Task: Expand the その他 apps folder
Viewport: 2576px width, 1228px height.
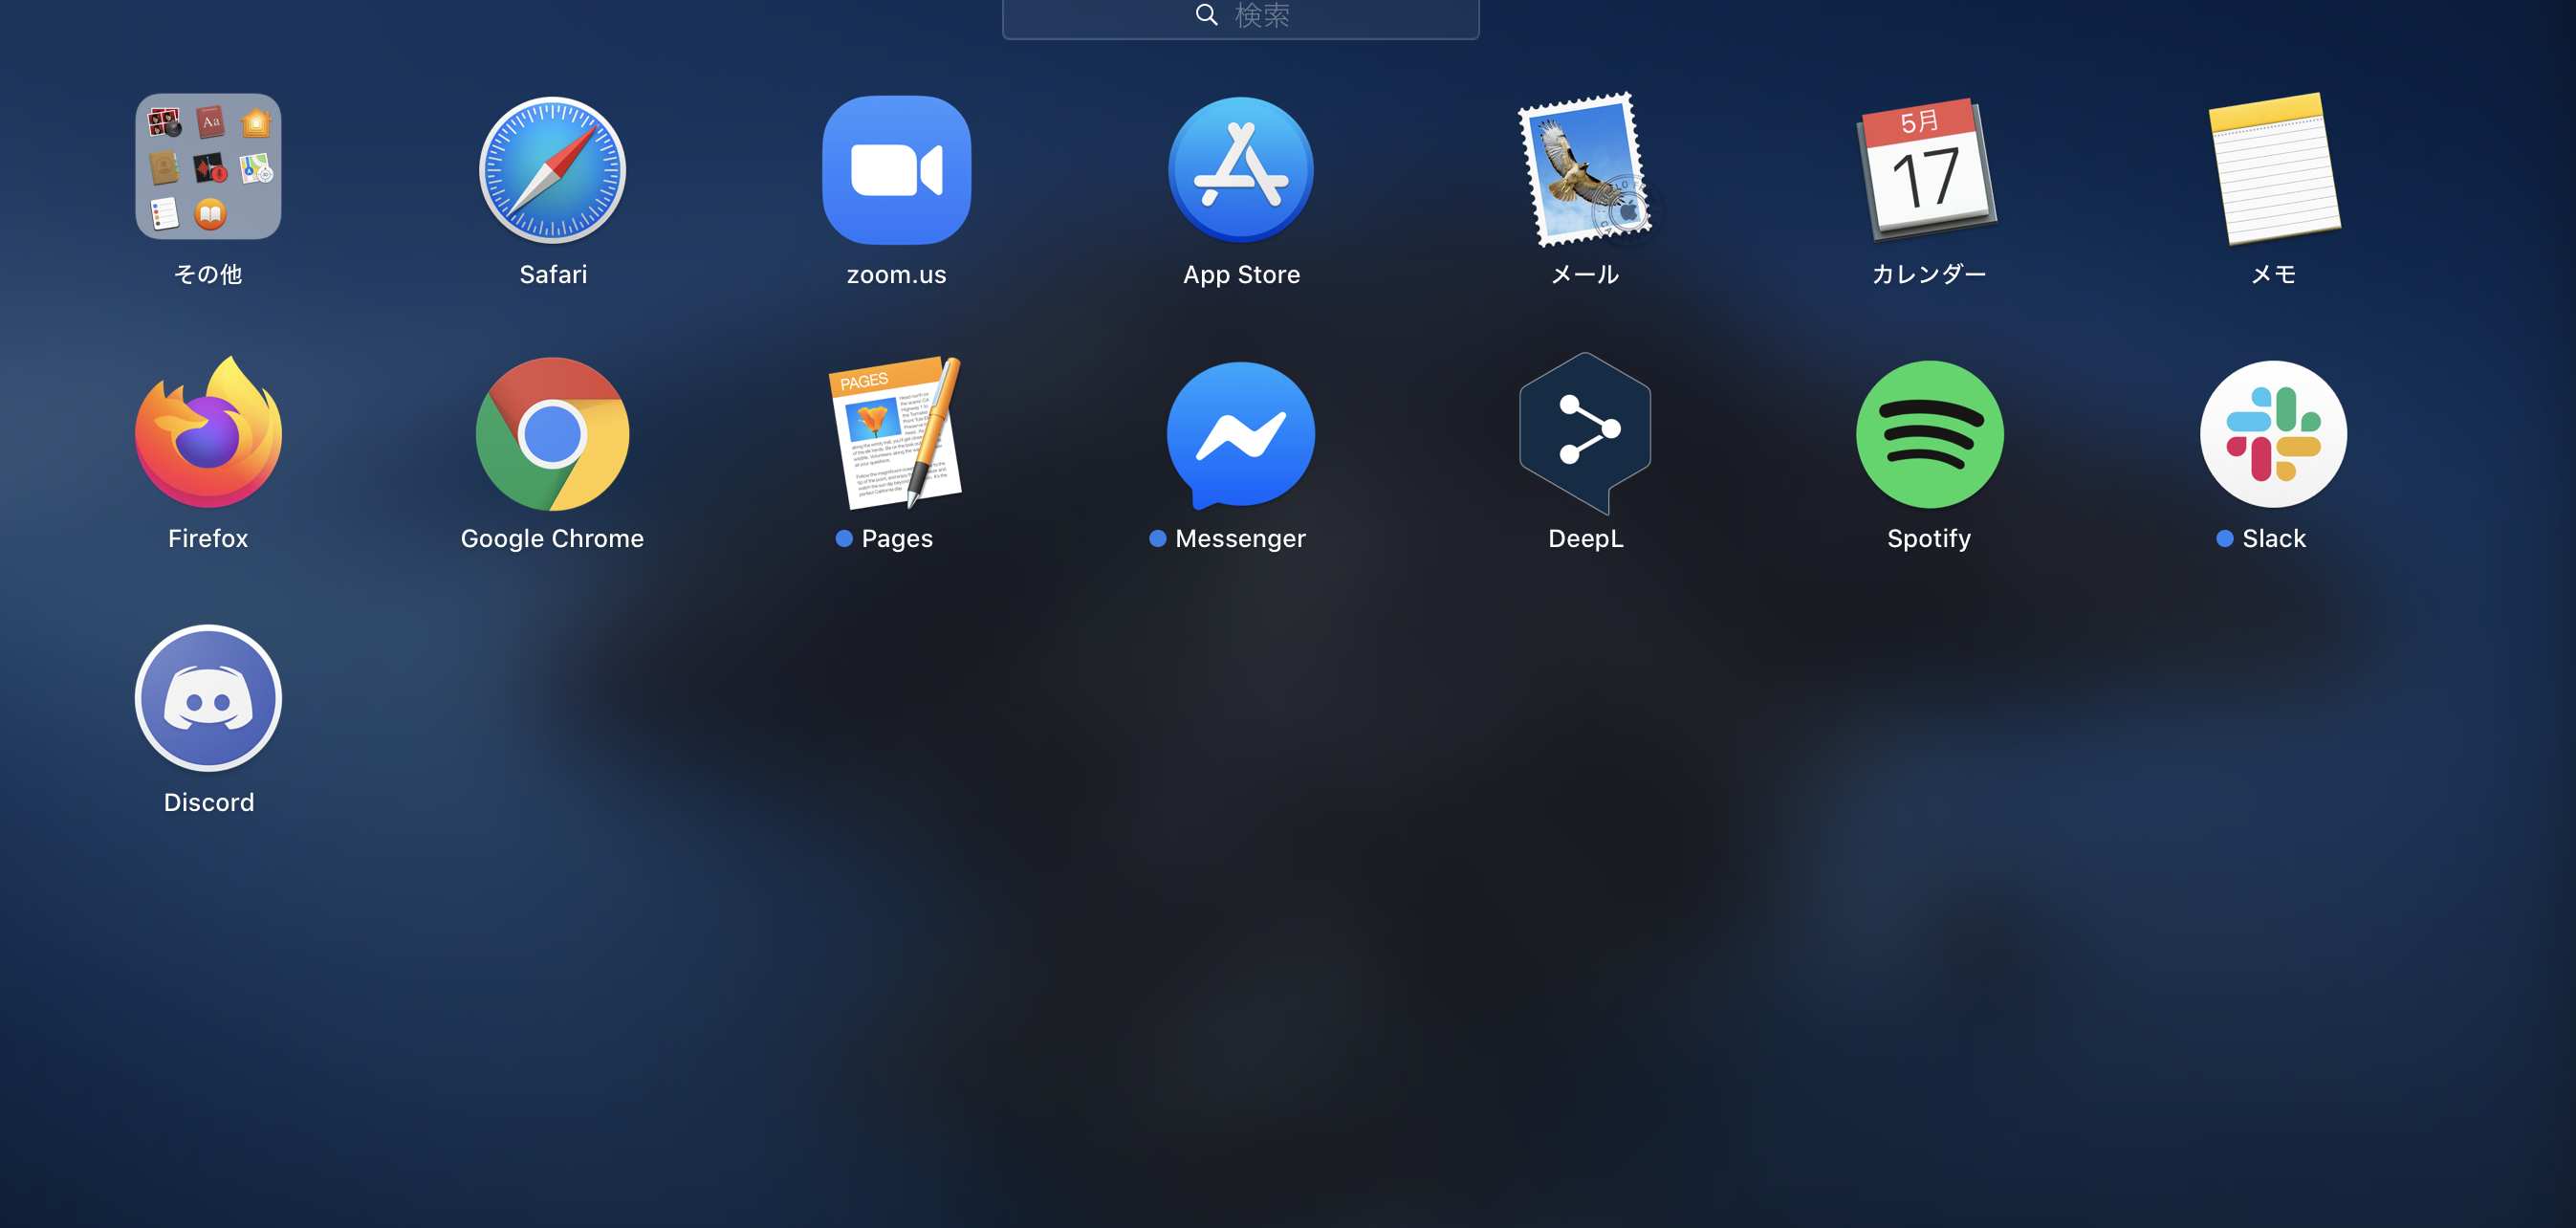Action: pos(208,167)
